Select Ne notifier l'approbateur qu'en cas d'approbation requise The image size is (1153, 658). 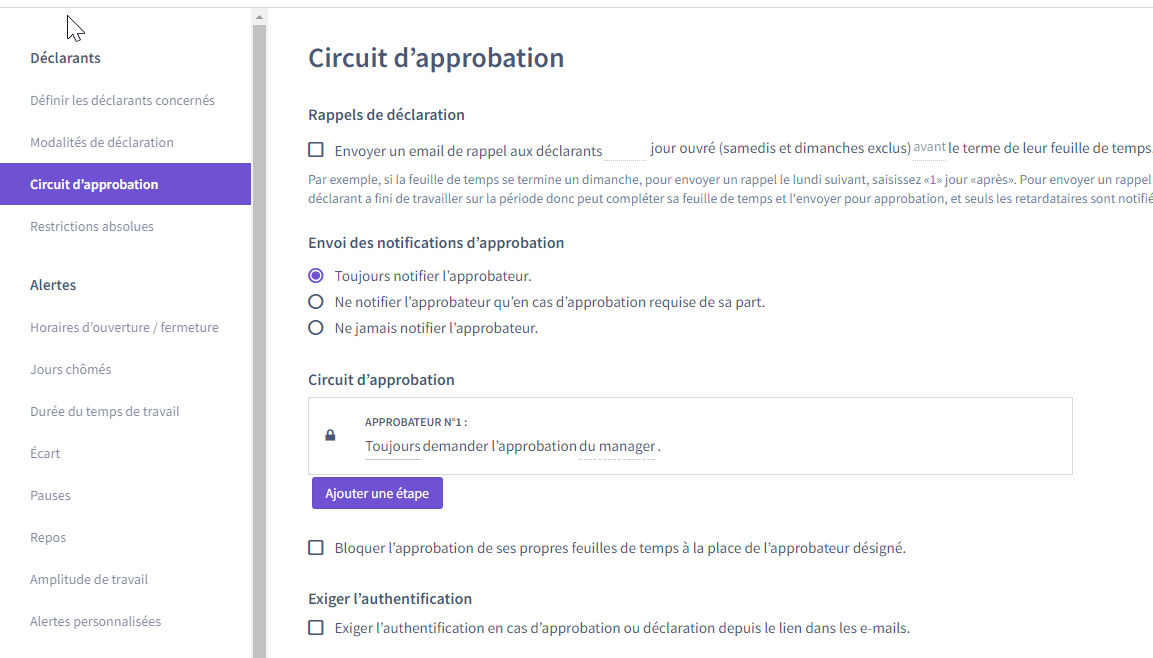click(315, 301)
